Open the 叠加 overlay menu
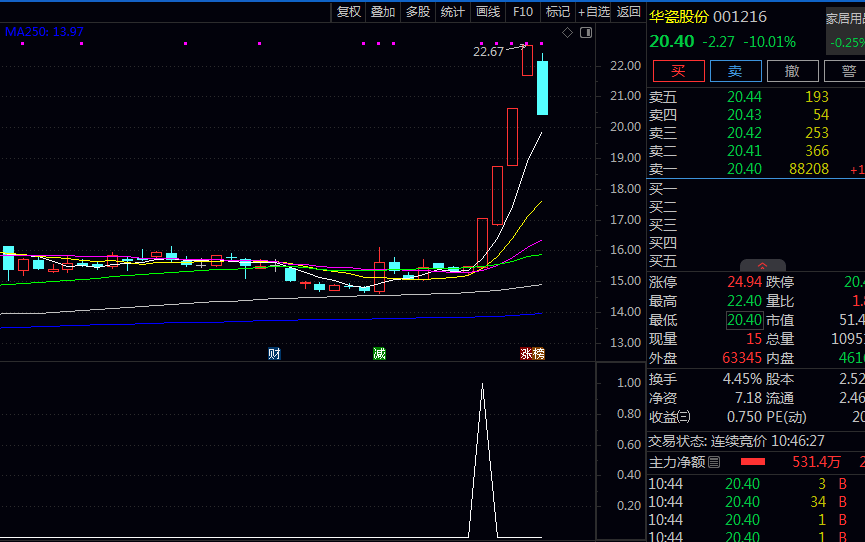 tap(383, 12)
